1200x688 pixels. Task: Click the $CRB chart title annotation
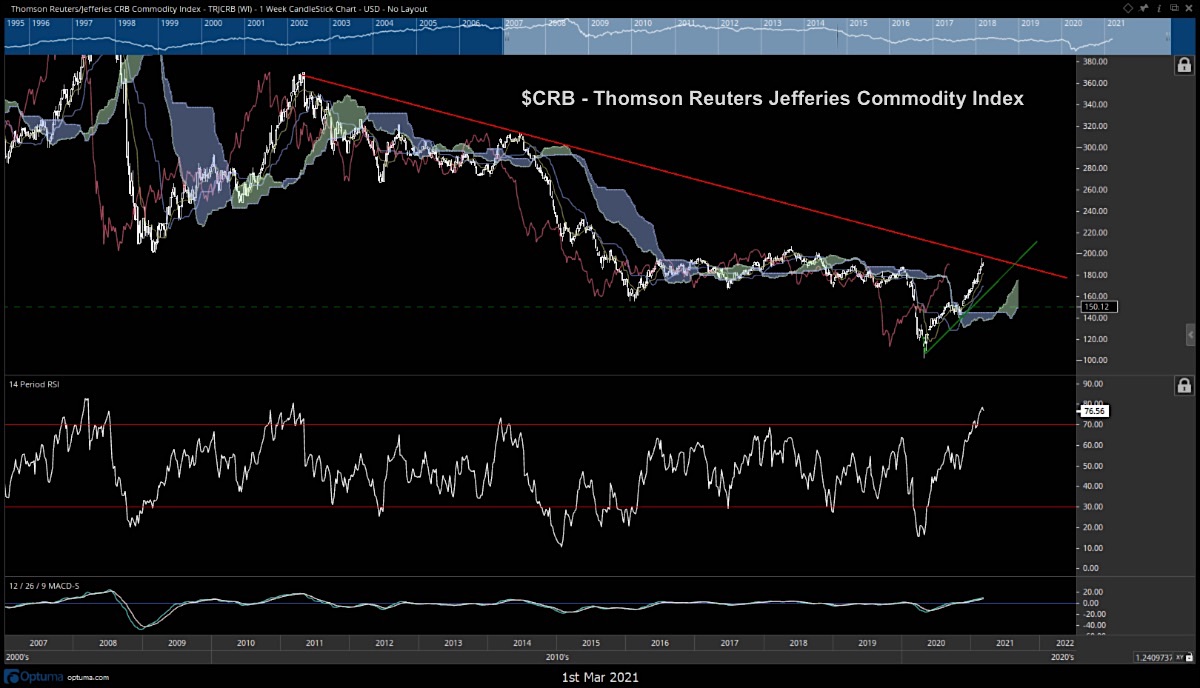tap(772, 99)
